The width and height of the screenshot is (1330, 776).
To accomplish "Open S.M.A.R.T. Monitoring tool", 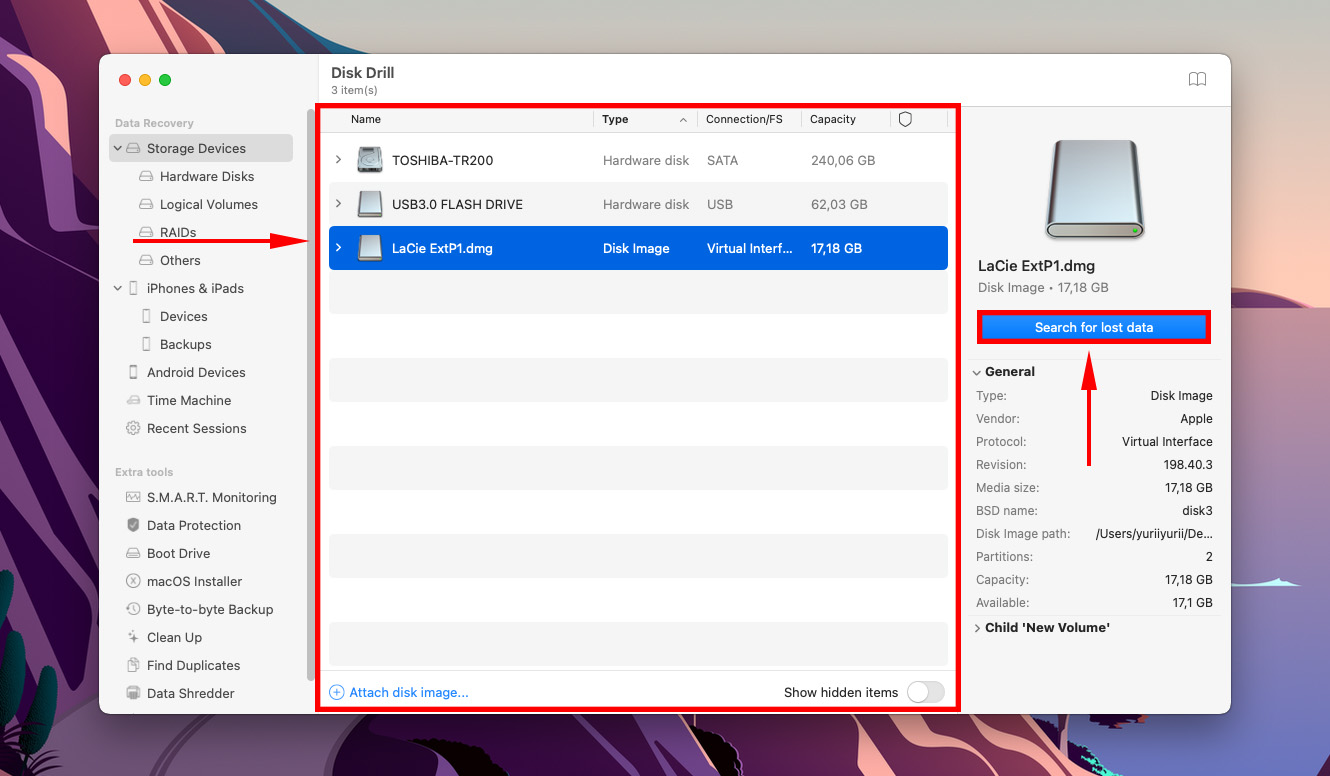I will (212, 497).
